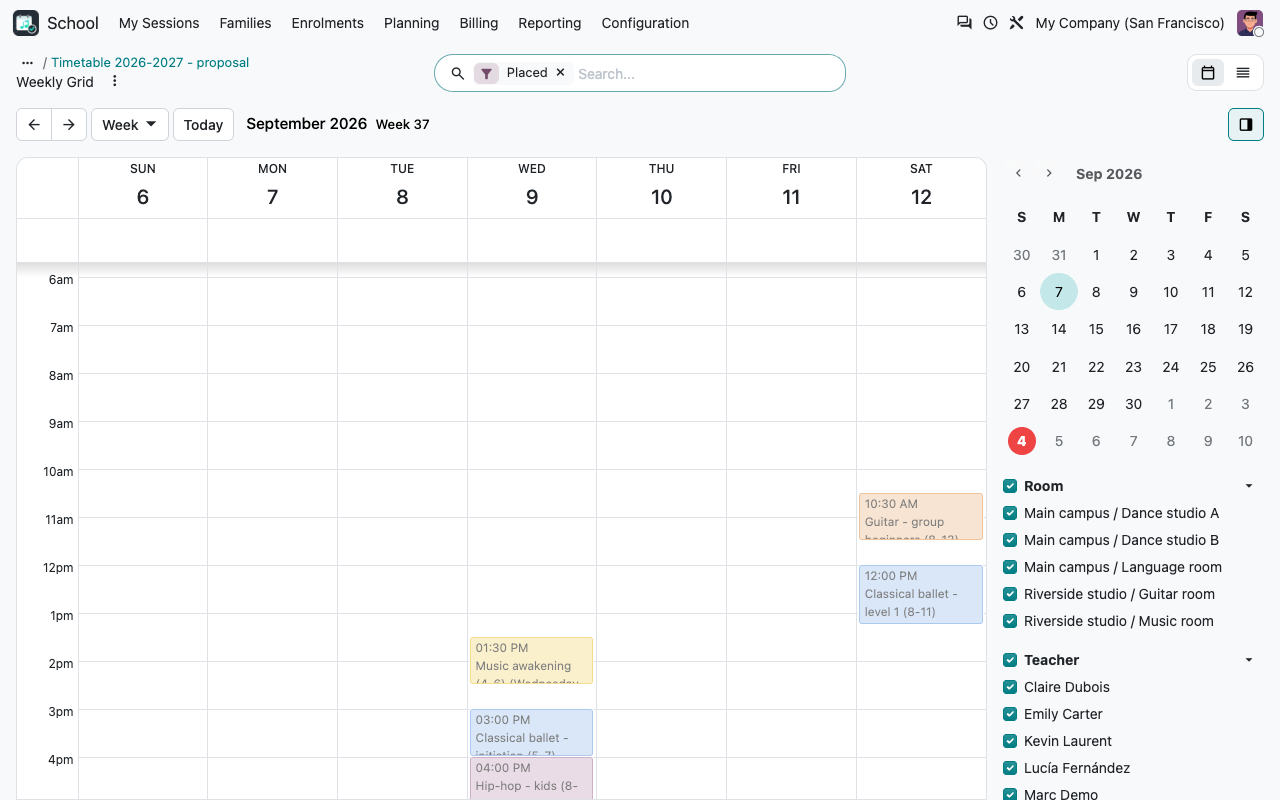Click the search magnifier icon
The width and height of the screenshot is (1280, 800).
click(x=458, y=73)
